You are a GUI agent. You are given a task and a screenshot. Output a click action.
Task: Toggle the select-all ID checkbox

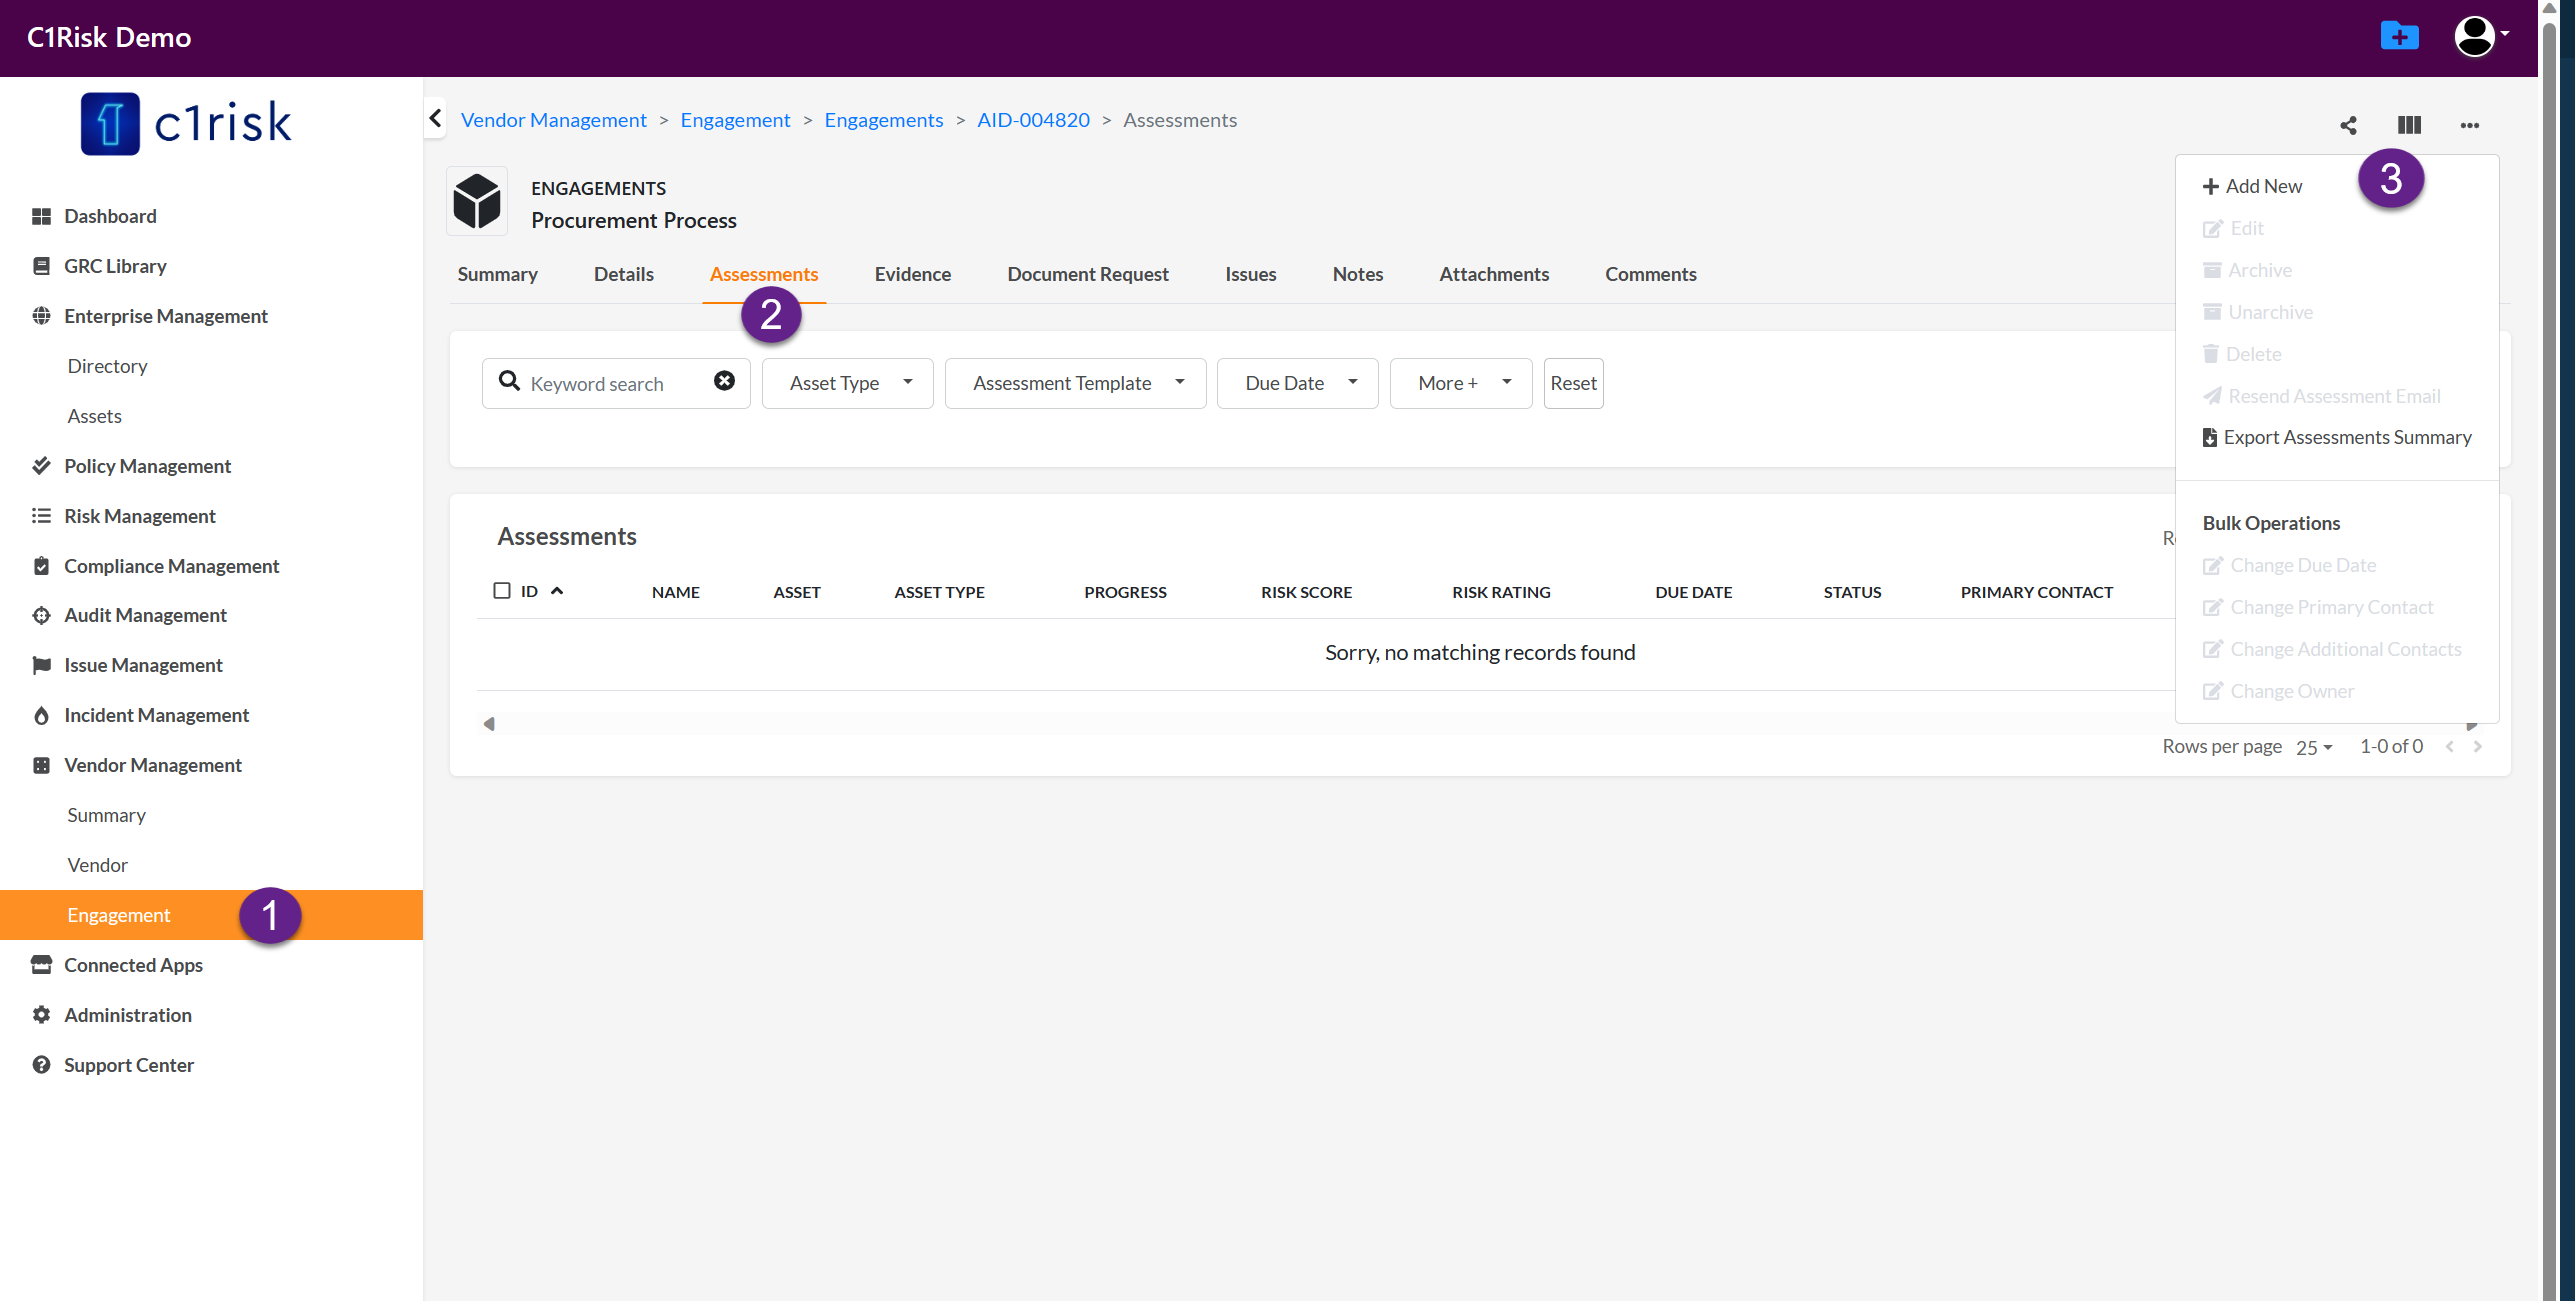tap(502, 591)
